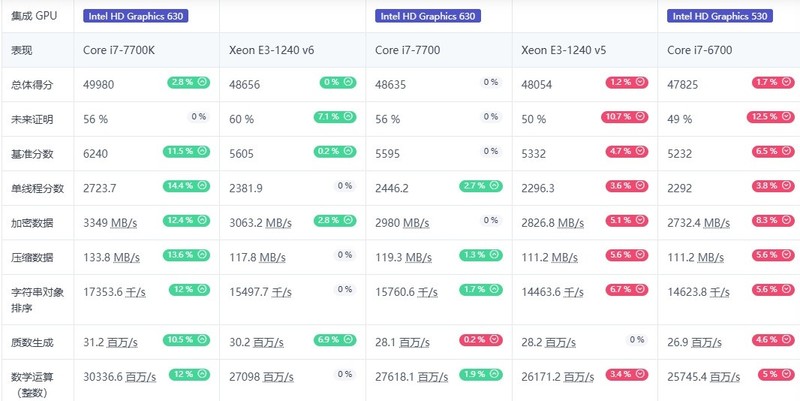This screenshot has width=800, height=401.
Task: Click the red 6.7 % badge
Action: click(x=627, y=290)
